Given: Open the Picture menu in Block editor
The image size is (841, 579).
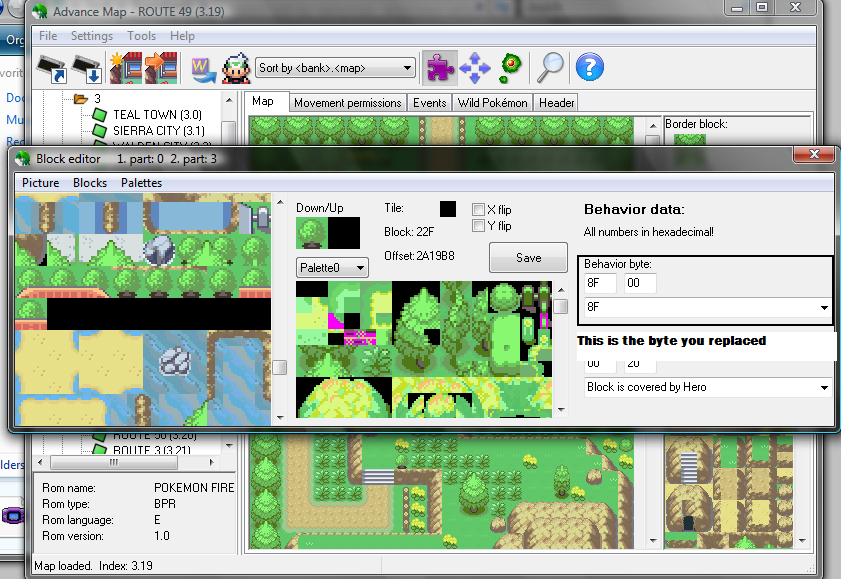Looking at the screenshot, I should click(41, 183).
